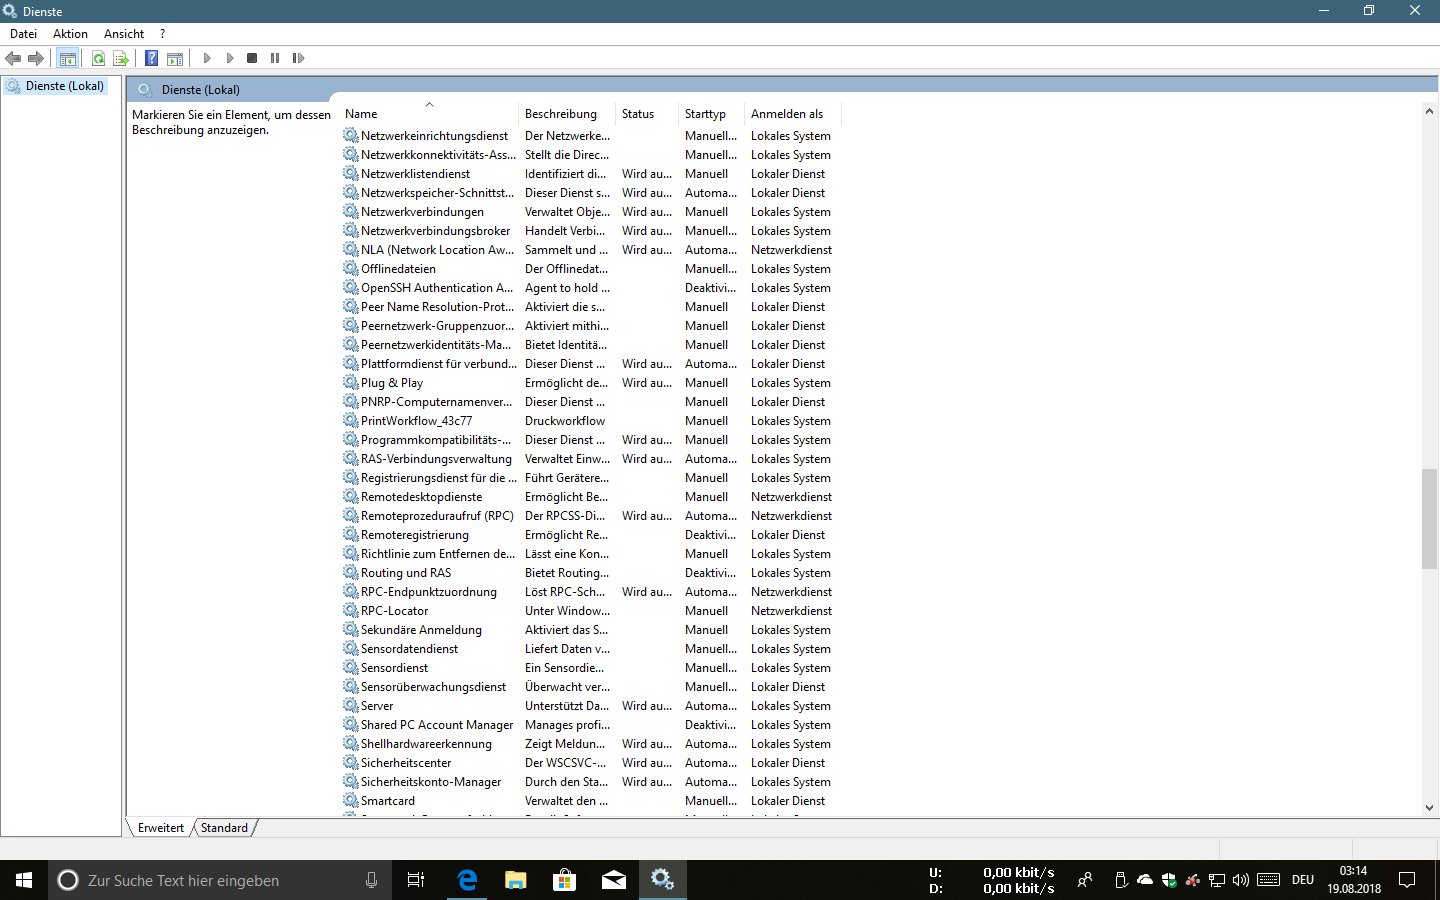Select the RPC-Endpunktzuordnung service
The width and height of the screenshot is (1440, 900).
(x=429, y=592)
